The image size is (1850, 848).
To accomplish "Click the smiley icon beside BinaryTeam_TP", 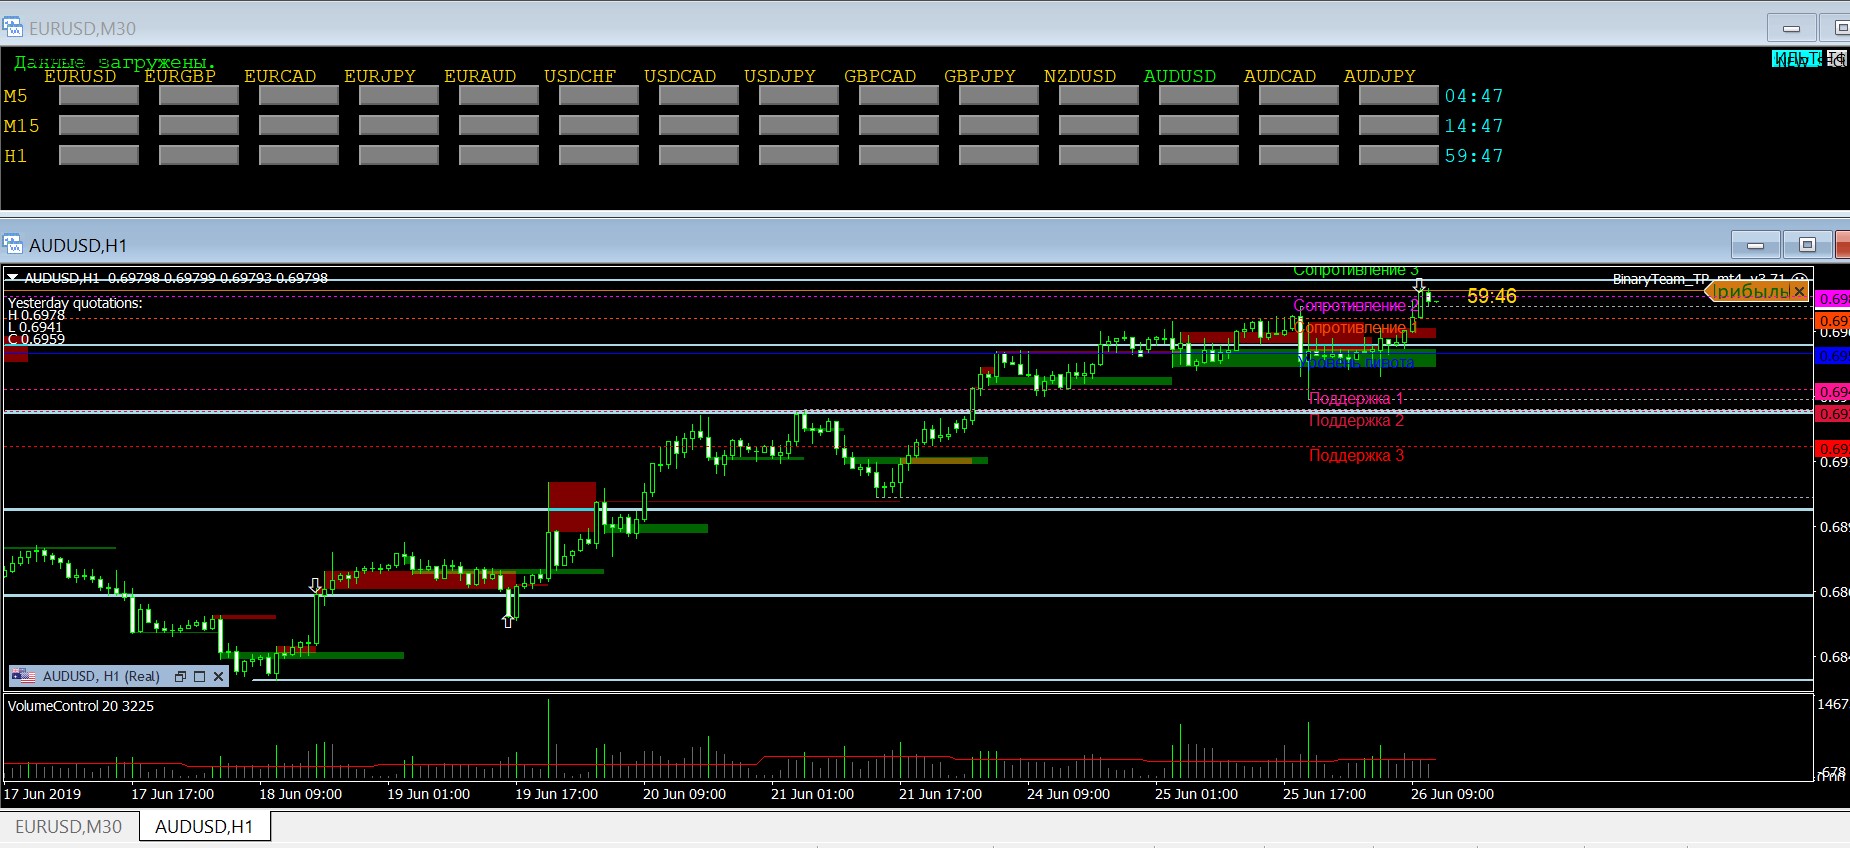I will (x=1799, y=280).
